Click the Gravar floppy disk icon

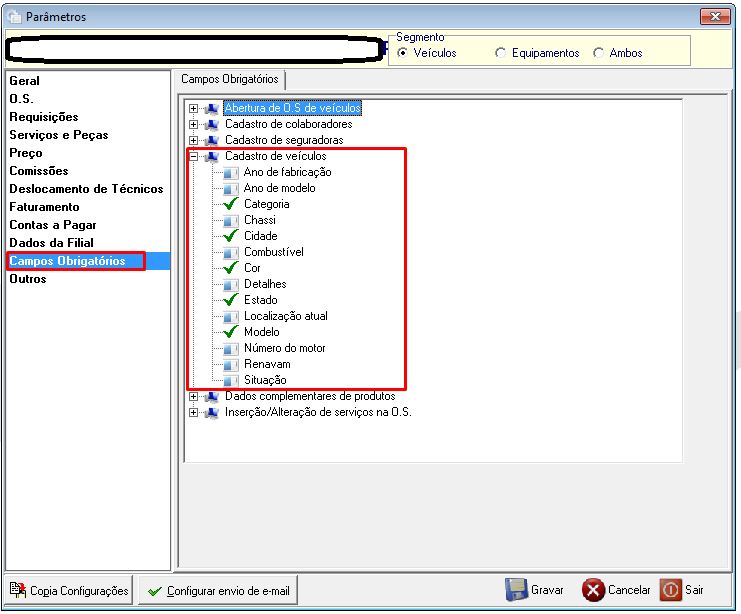click(516, 589)
